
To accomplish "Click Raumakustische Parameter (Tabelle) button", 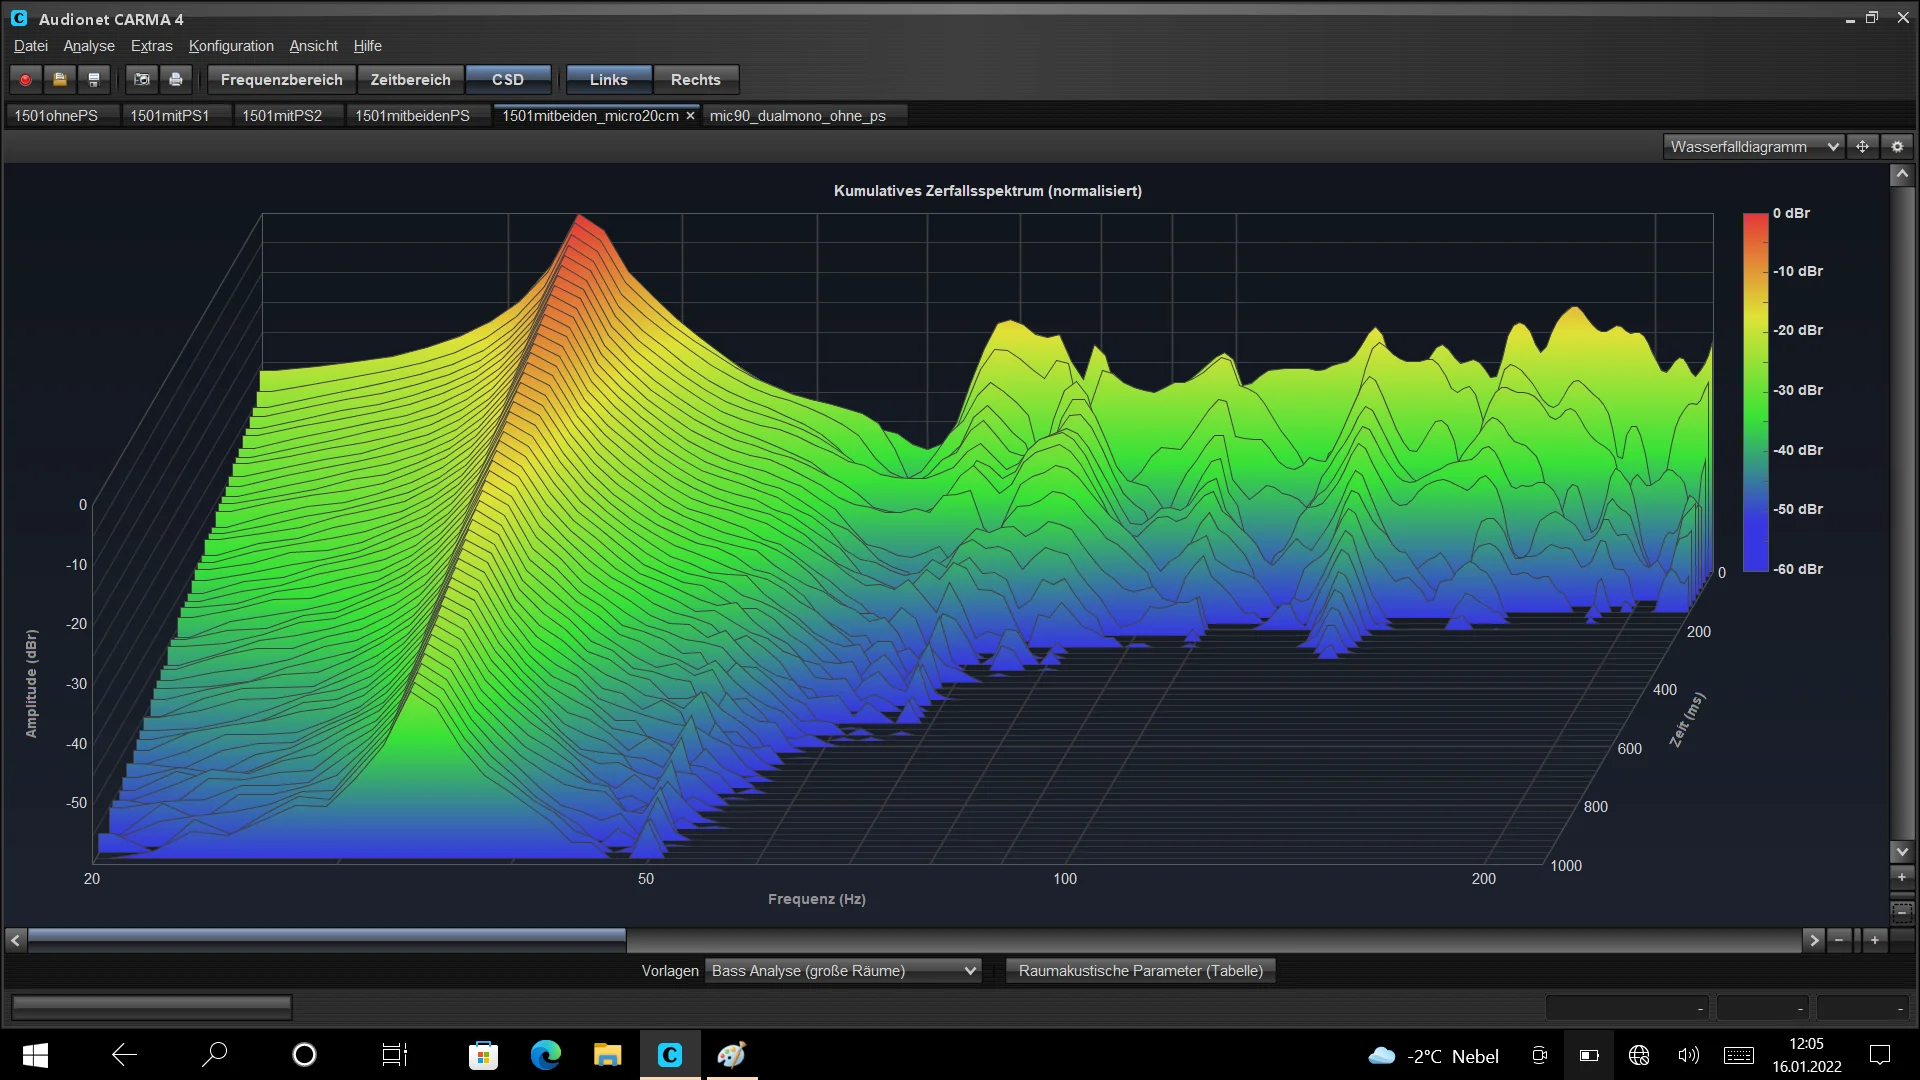I will click(1141, 971).
